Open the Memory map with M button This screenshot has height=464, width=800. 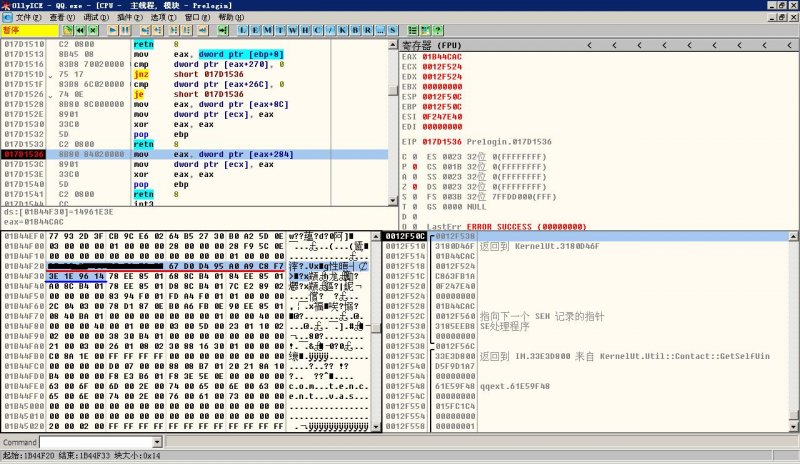click(267, 30)
